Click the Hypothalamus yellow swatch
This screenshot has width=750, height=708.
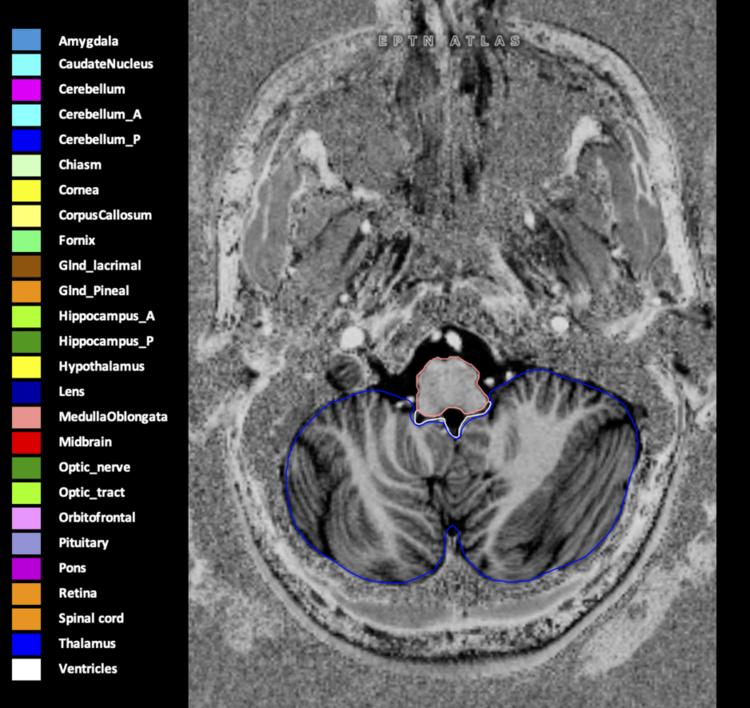(x=26, y=367)
